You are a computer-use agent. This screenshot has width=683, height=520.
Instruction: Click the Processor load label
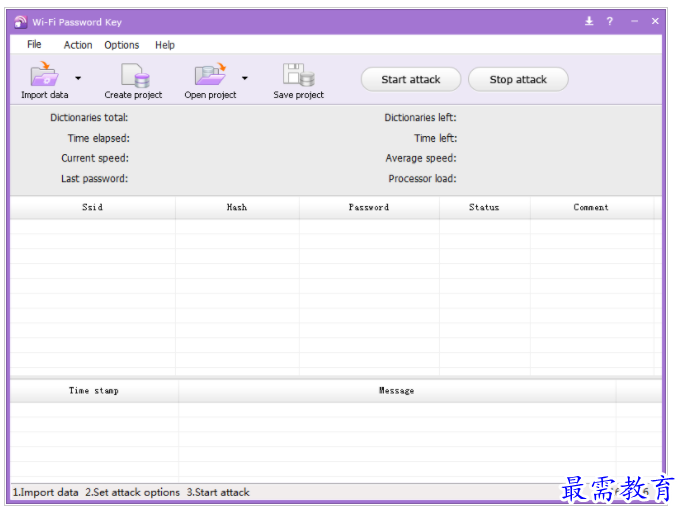[423, 179]
